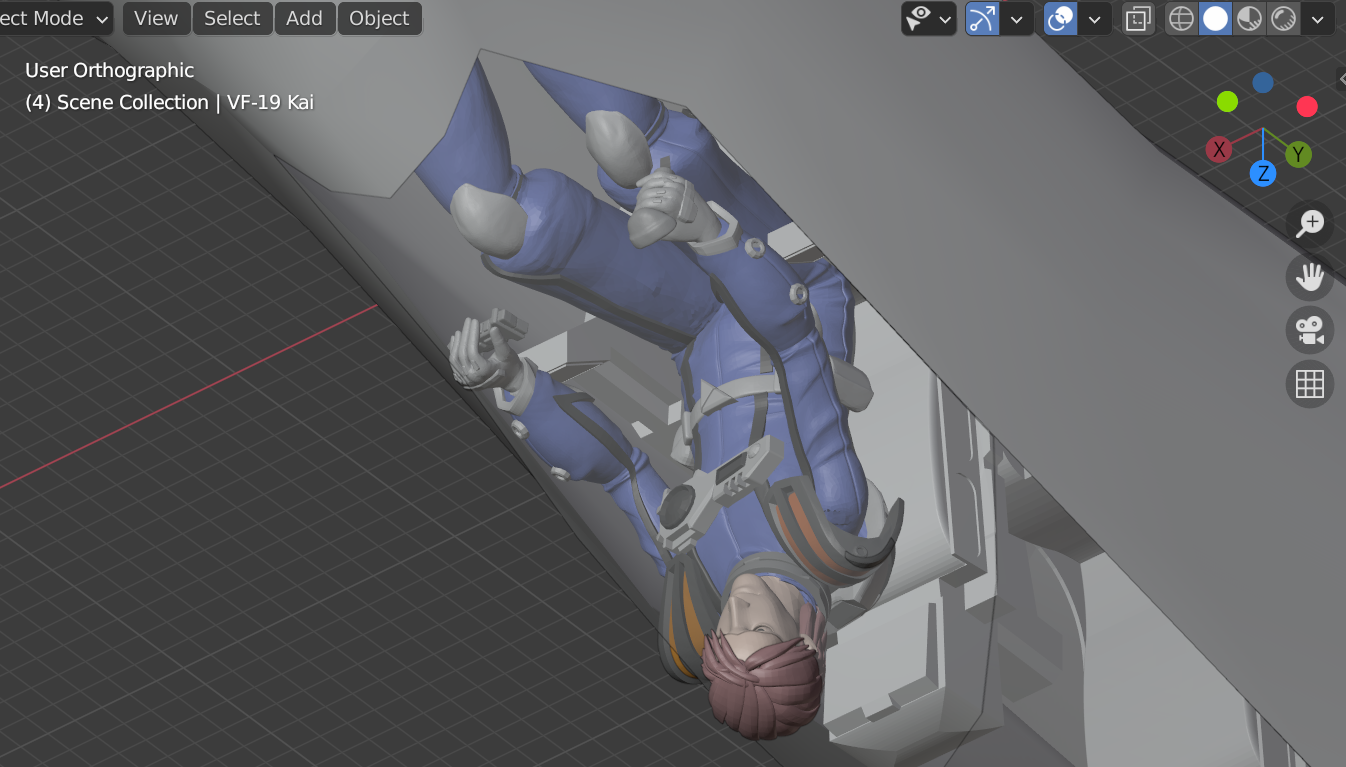Open viewport object visibility and selectability dropdown

click(929, 18)
